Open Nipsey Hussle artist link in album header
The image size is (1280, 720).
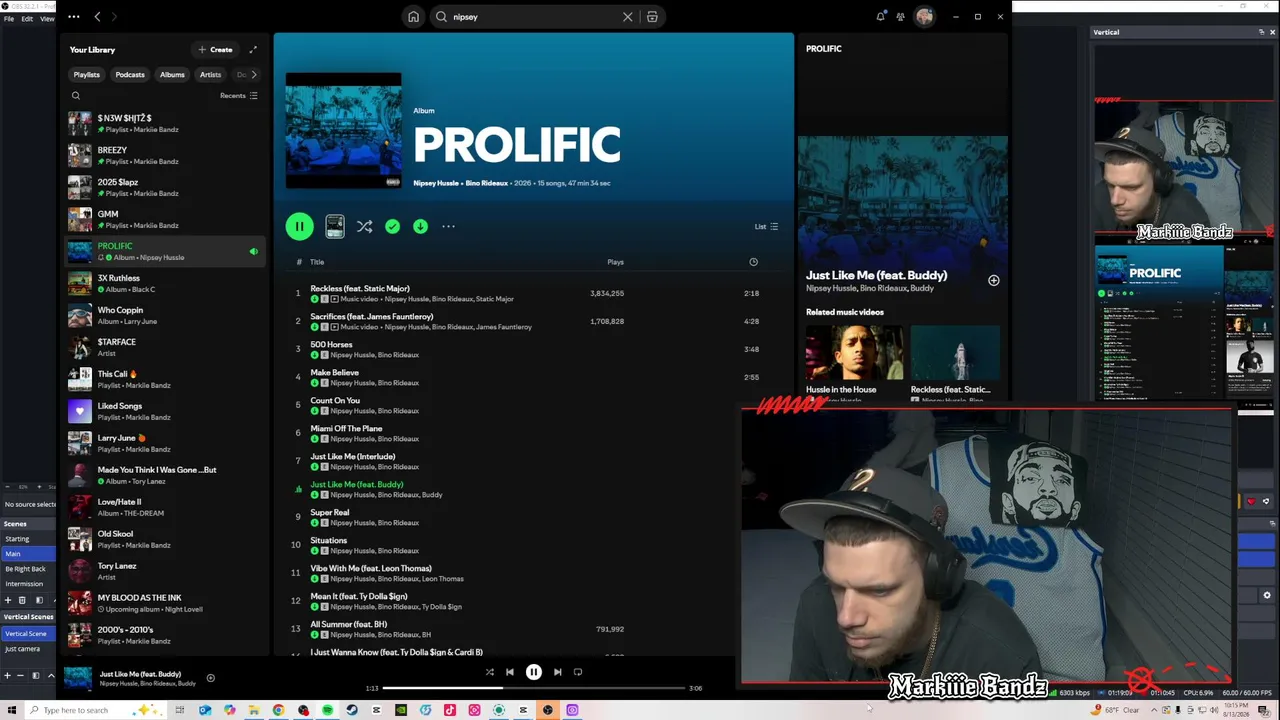coord(436,184)
